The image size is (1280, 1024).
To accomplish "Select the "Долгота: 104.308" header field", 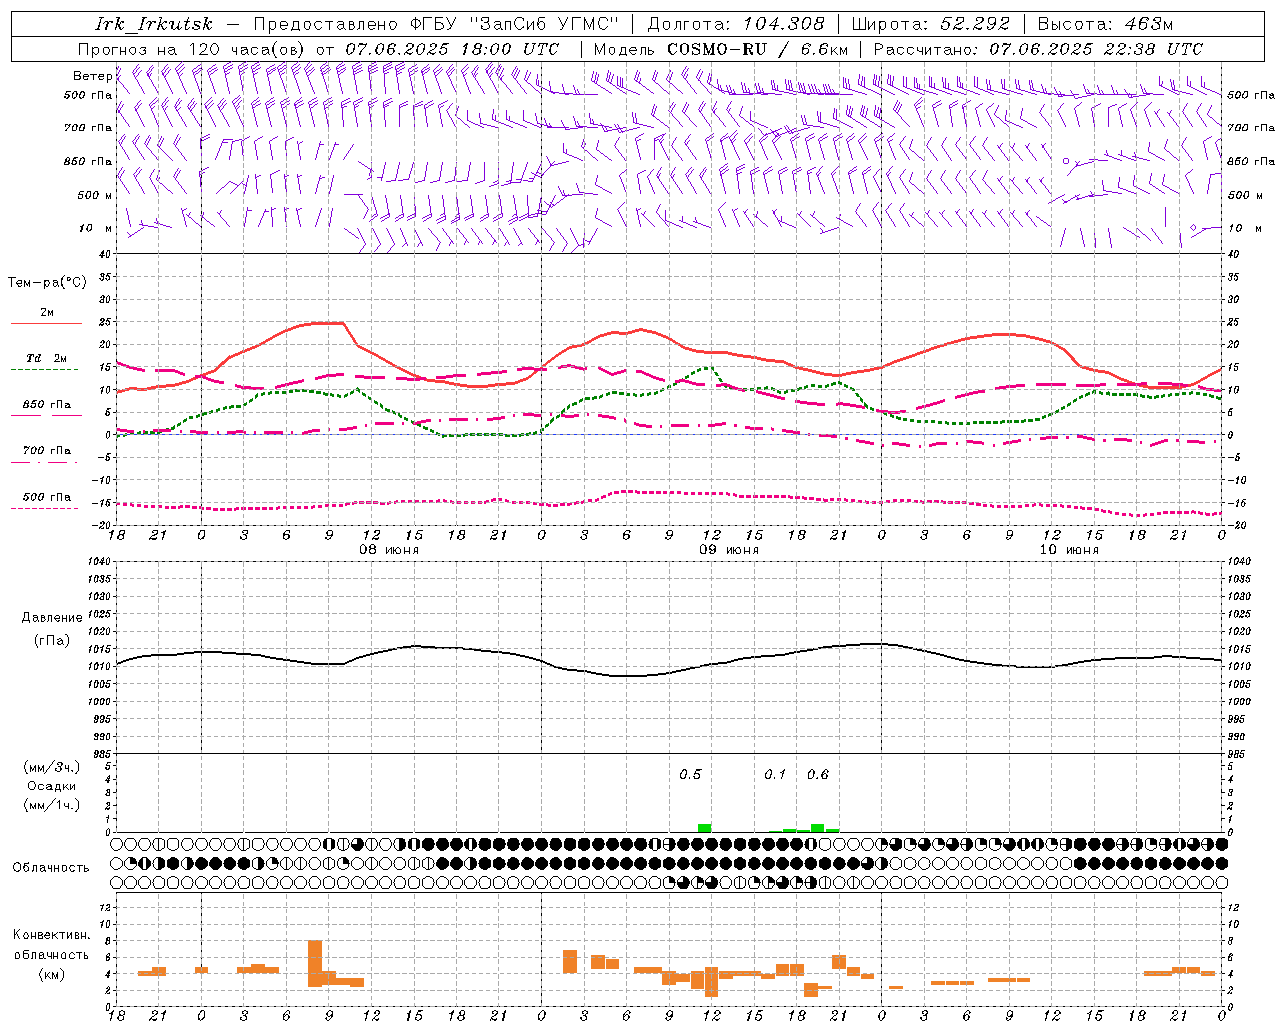I will pyautogui.click(x=736, y=24).
